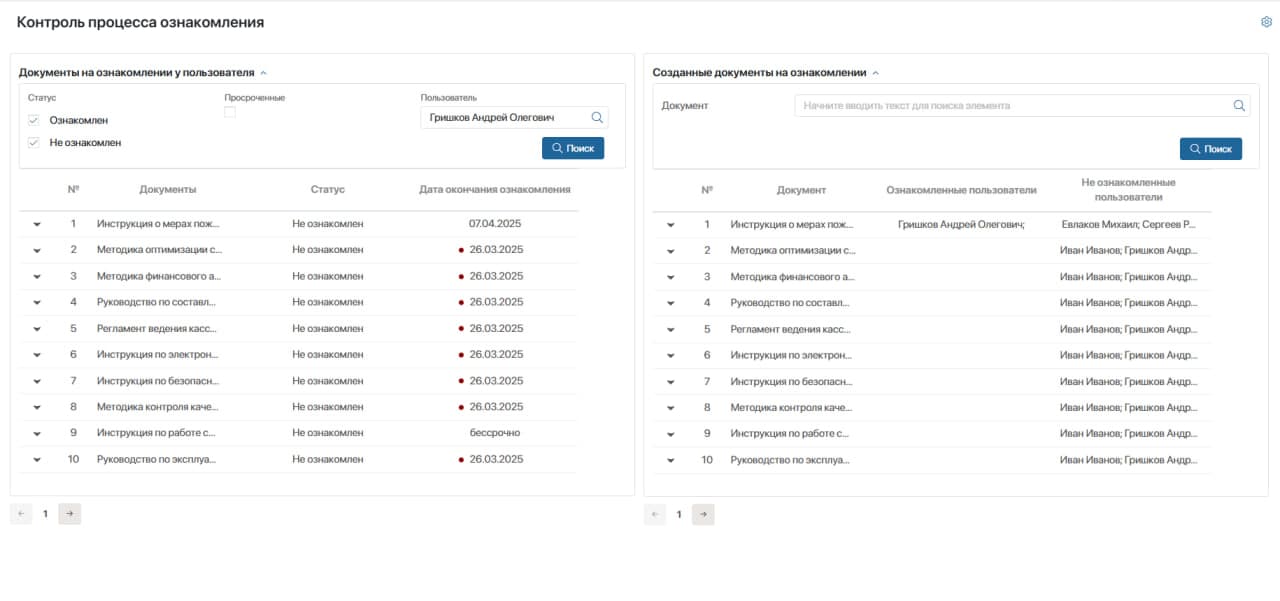Click 'Ознакомленные пользователи' column header

tap(961, 190)
